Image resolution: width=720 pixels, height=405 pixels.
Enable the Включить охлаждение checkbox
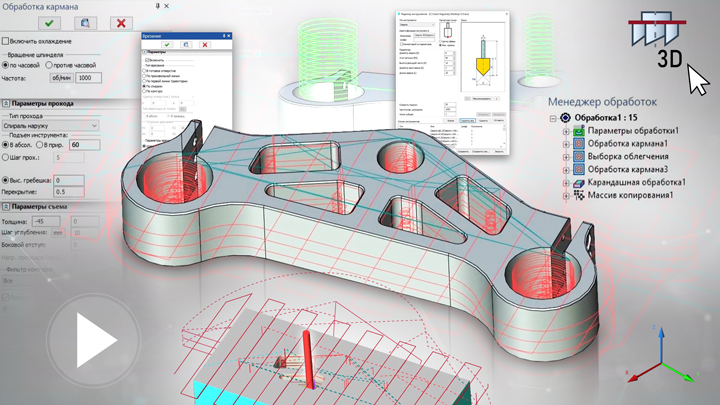click(6, 41)
